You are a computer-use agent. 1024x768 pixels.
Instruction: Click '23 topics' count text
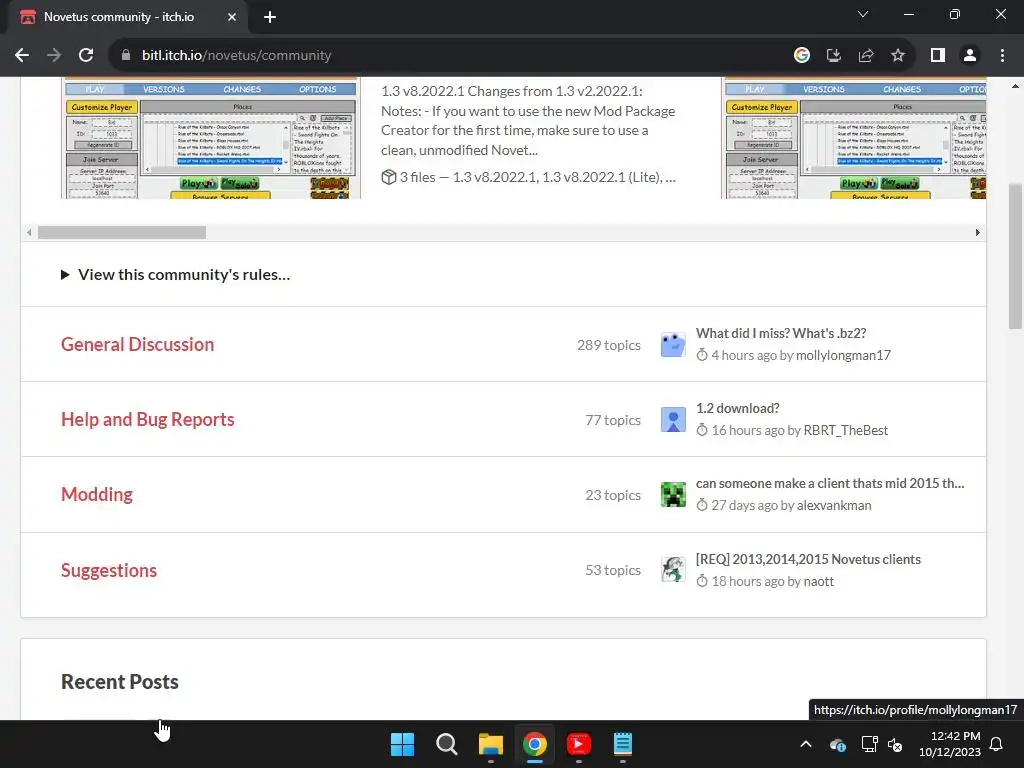(613, 495)
